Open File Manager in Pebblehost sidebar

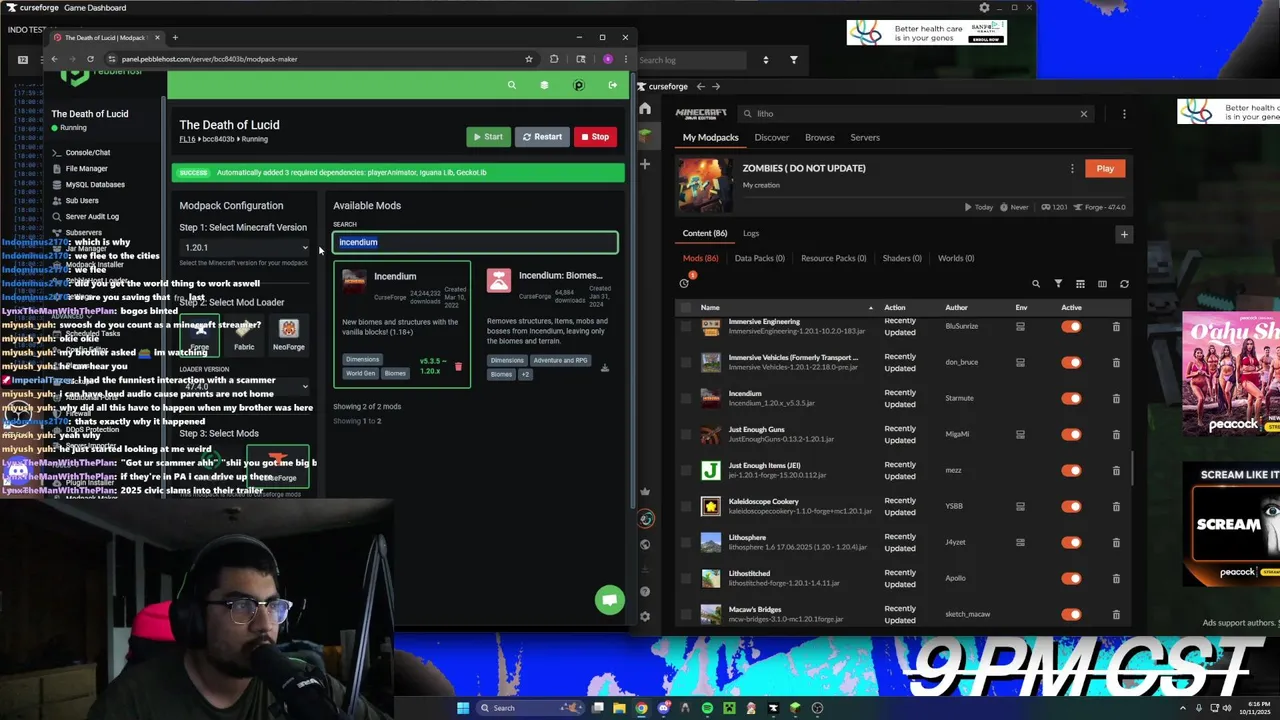coord(86,169)
